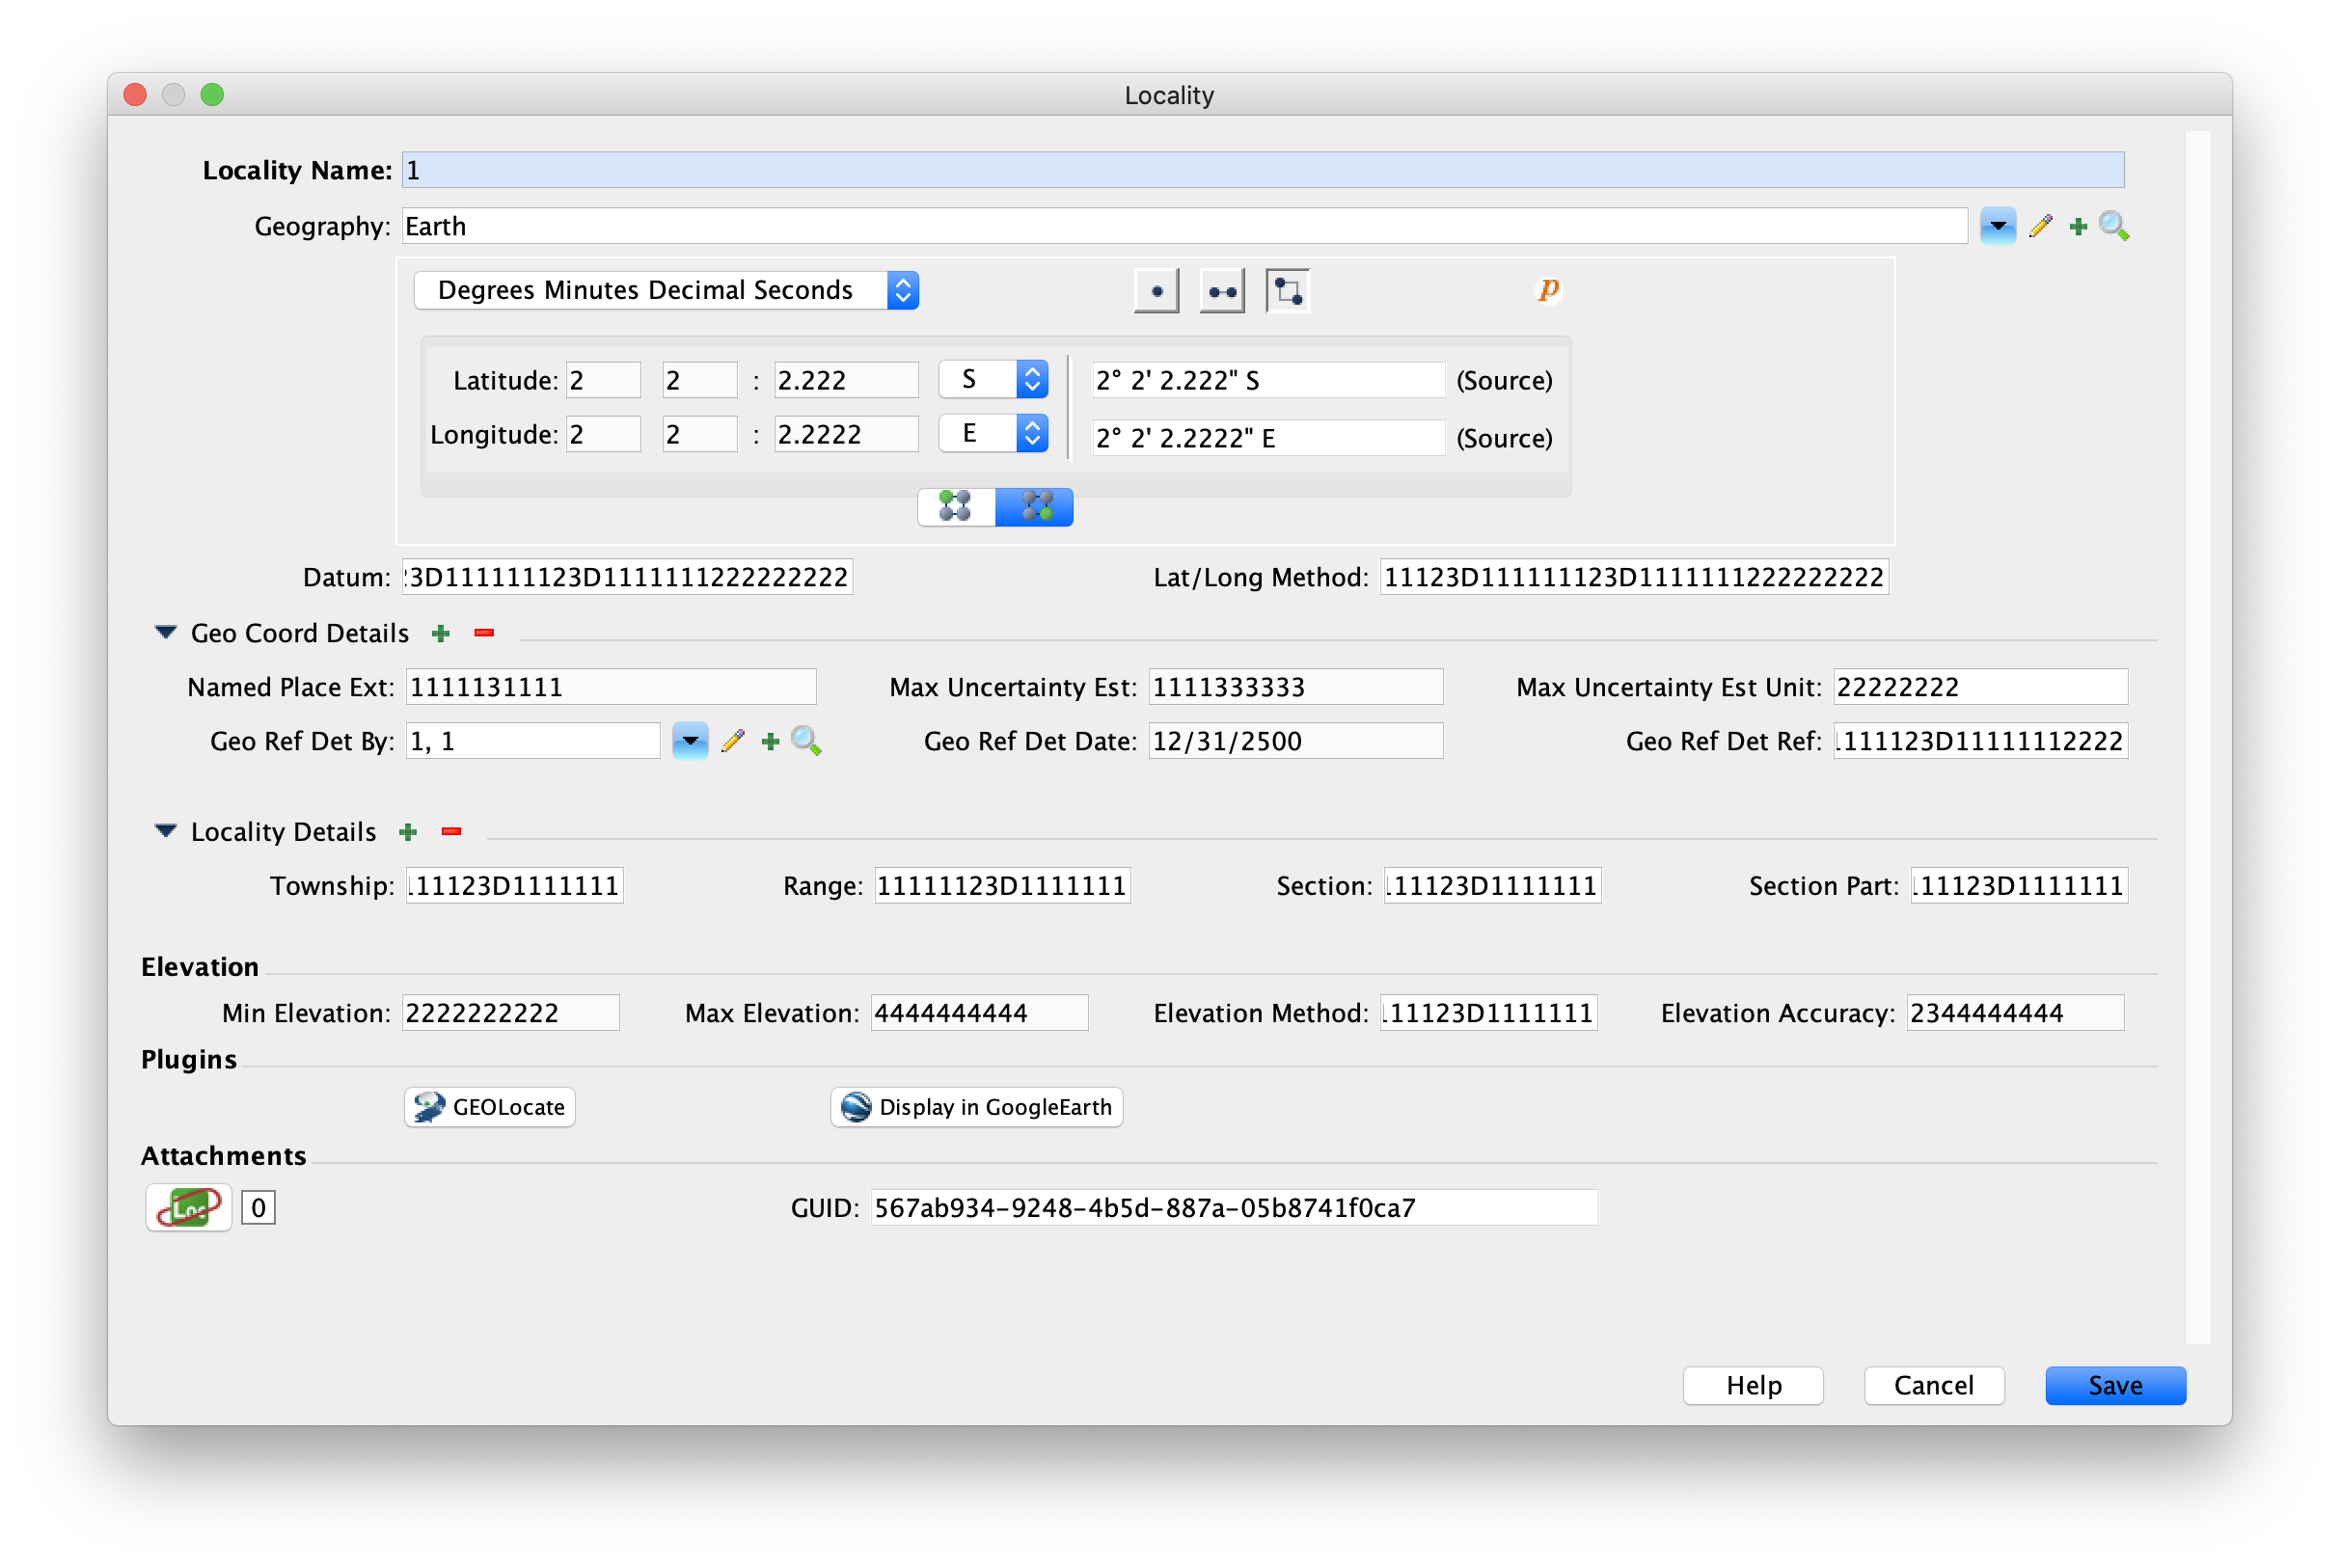Click the Geography green plus icon

[x=2078, y=227]
